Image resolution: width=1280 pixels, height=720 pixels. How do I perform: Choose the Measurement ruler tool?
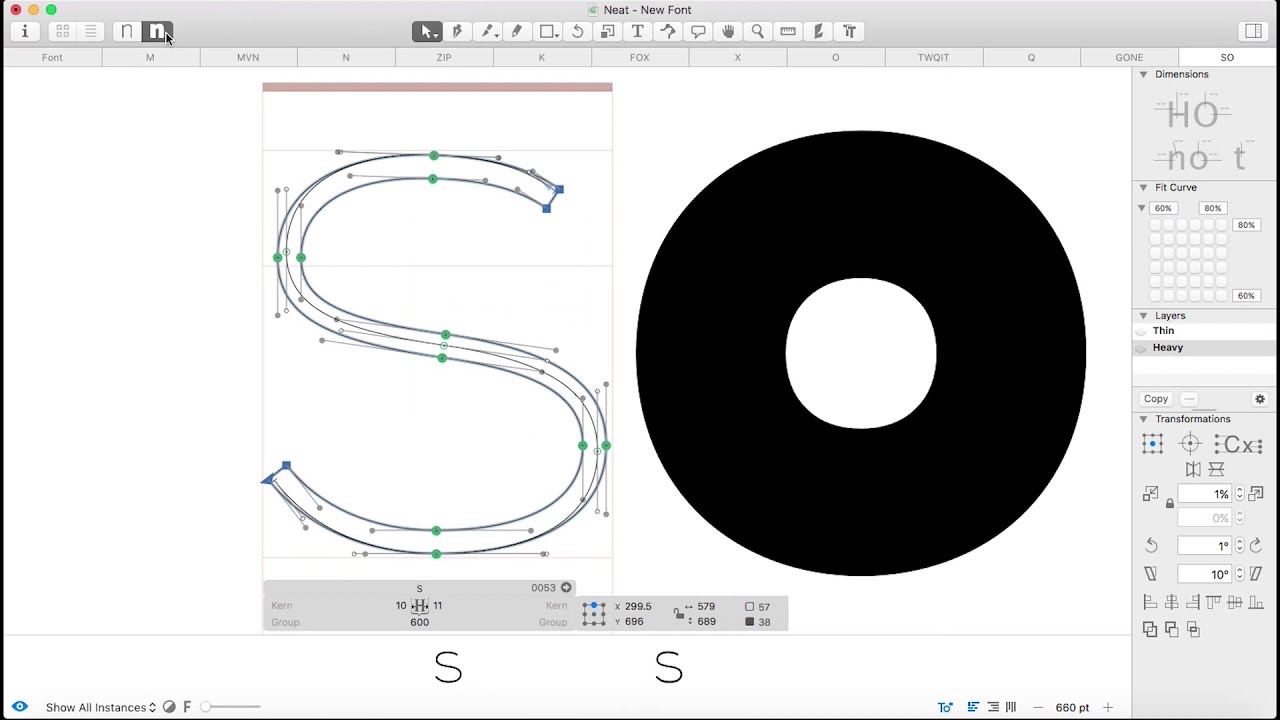coord(788,32)
